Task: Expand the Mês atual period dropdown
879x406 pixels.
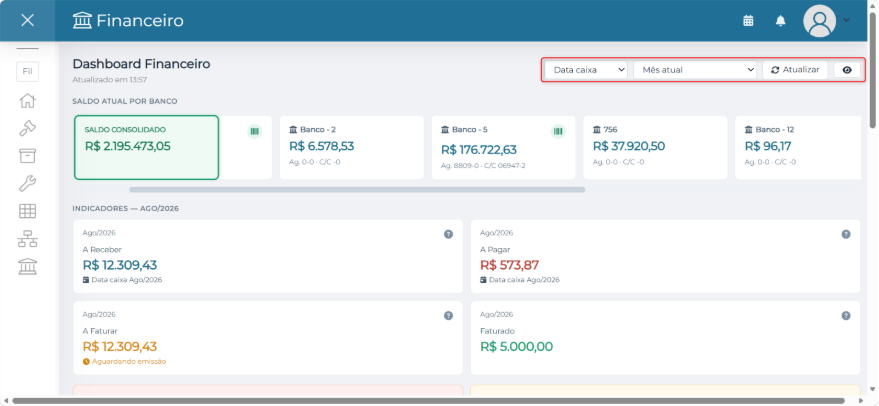Action: (x=695, y=70)
